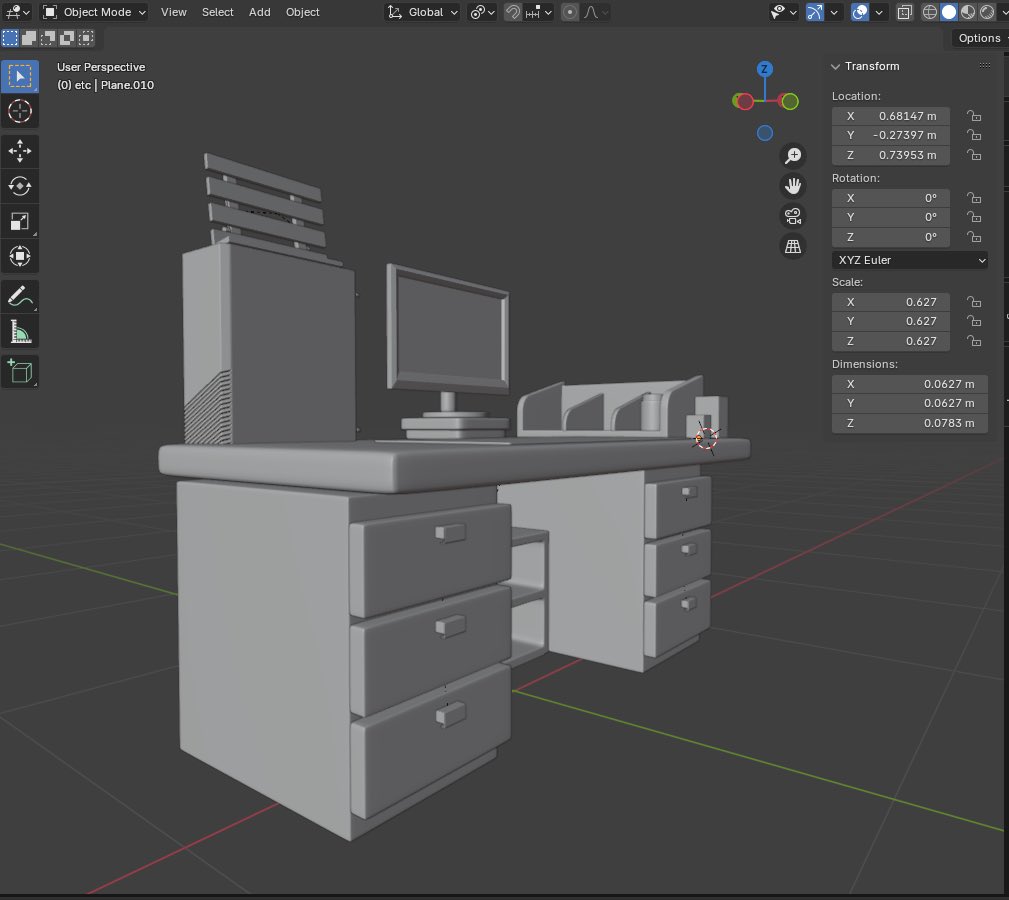Open the XYZ Euler rotation mode dropdown
The width and height of the screenshot is (1009, 900).
coord(909,260)
